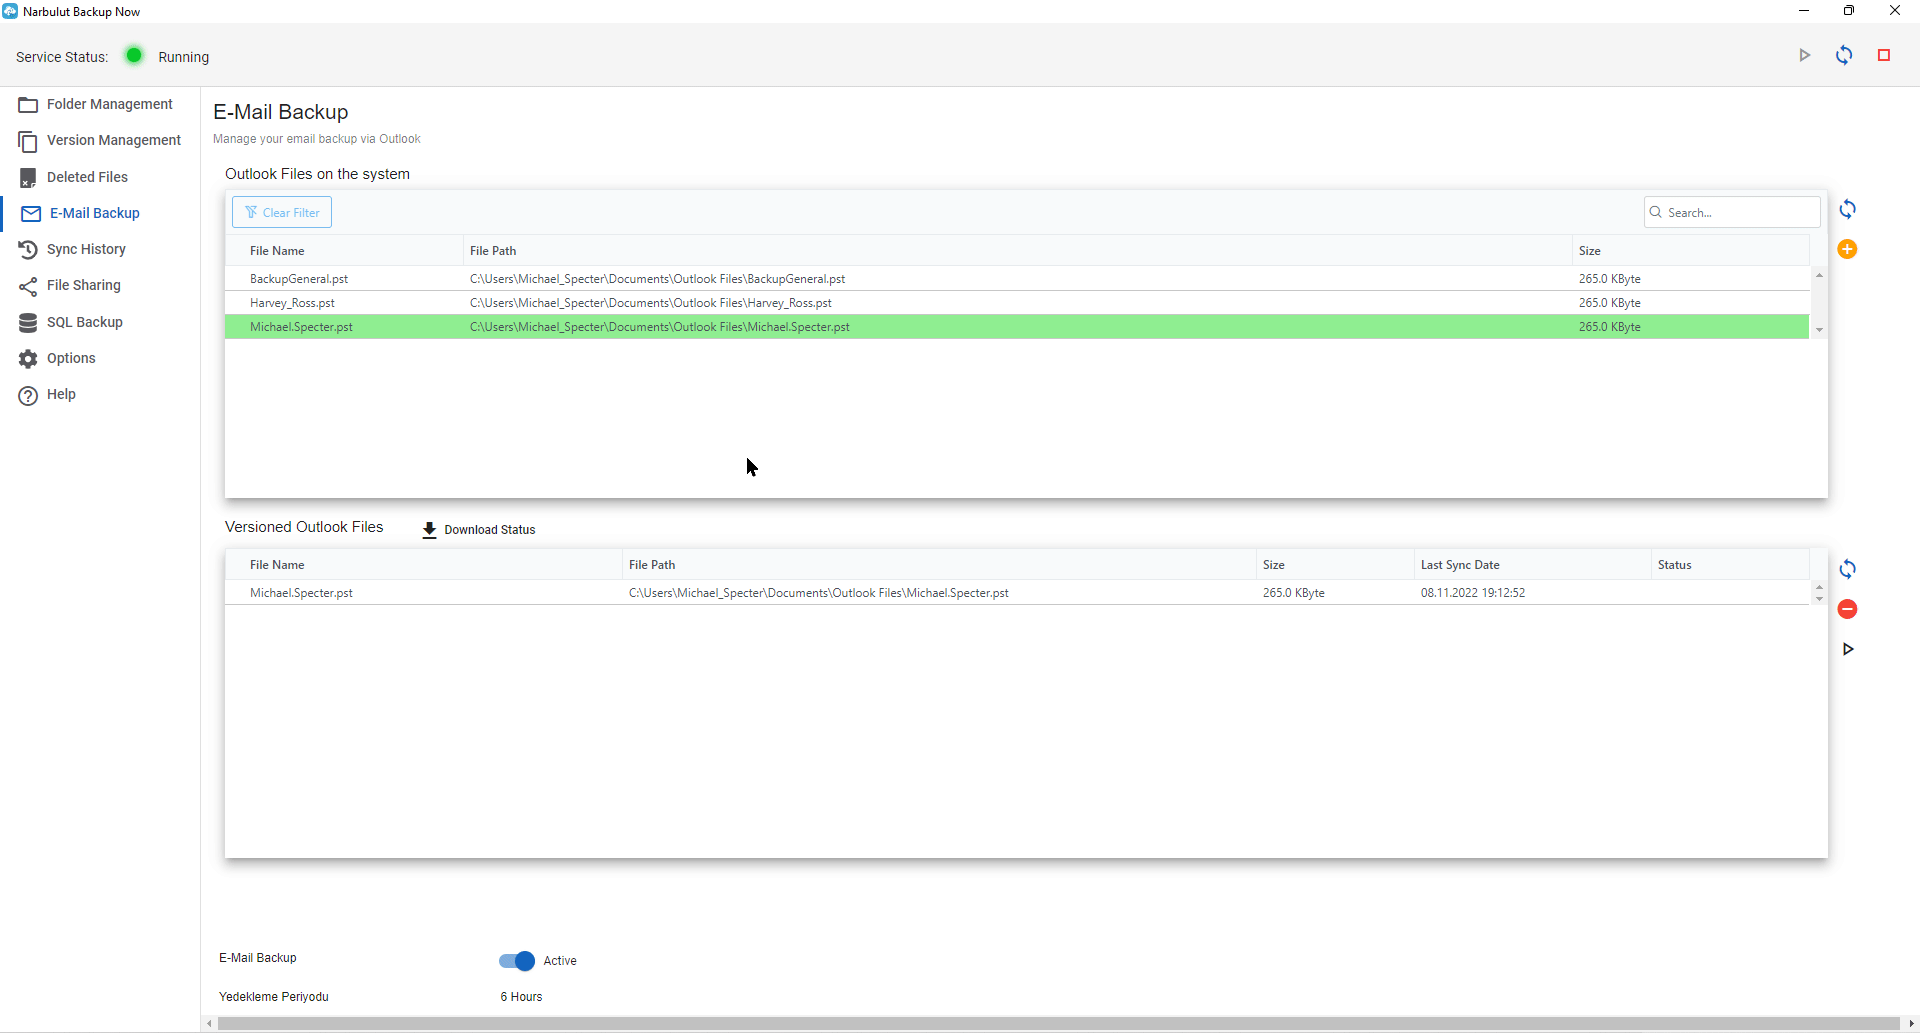Click the SQL Backup database icon
Image resolution: width=1920 pixels, height=1033 pixels.
click(28, 323)
